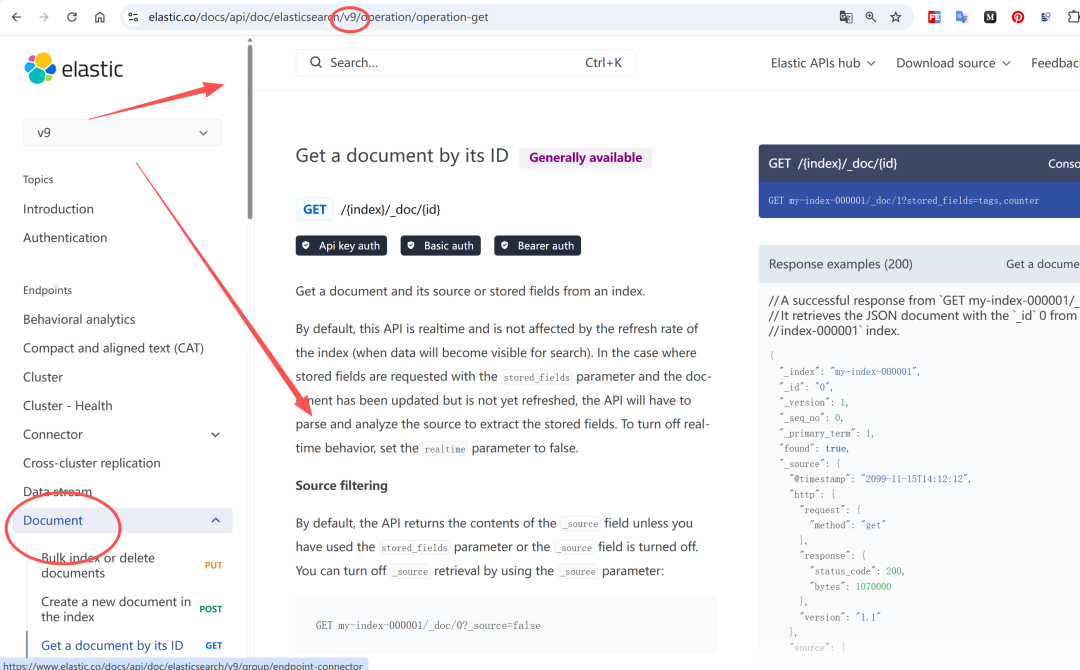Image resolution: width=1080 pixels, height=670 pixels.
Task: Open the zoom magnifier icon in address bar
Action: pyautogui.click(x=871, y=17)
